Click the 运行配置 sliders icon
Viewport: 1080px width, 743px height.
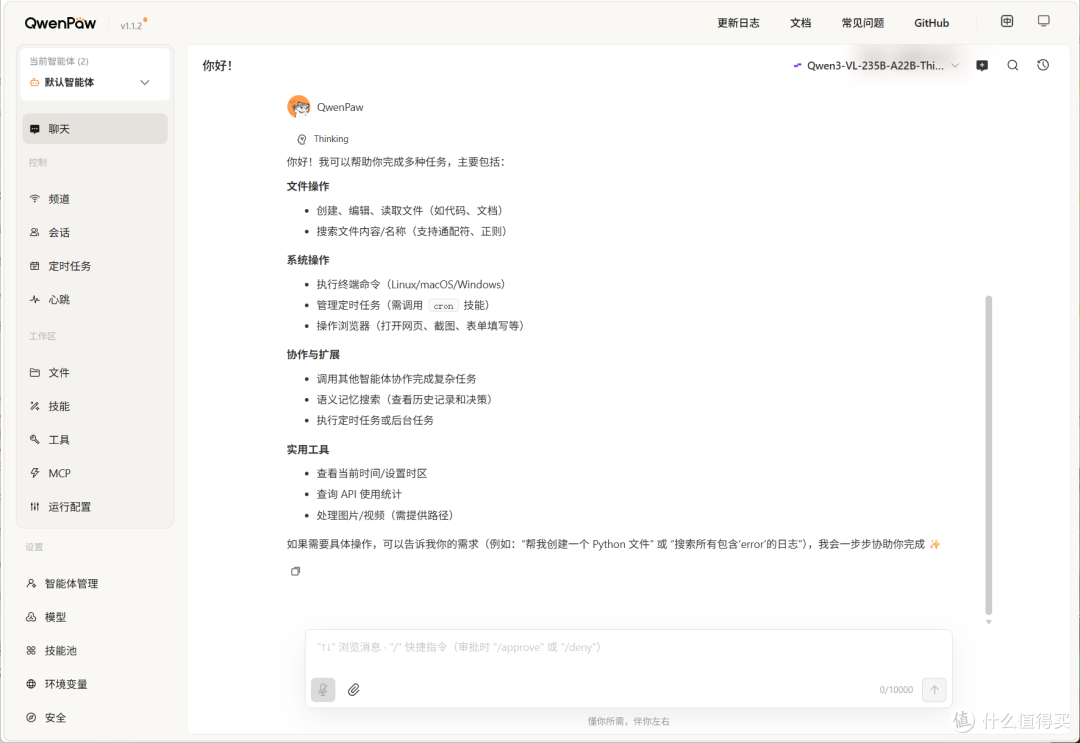click(x=34, y=507)
